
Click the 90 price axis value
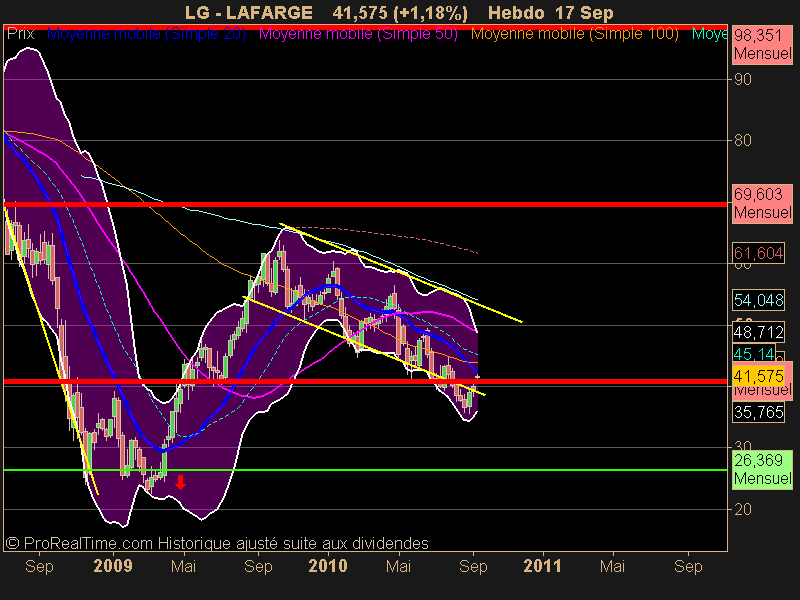(x=743, y=80)
